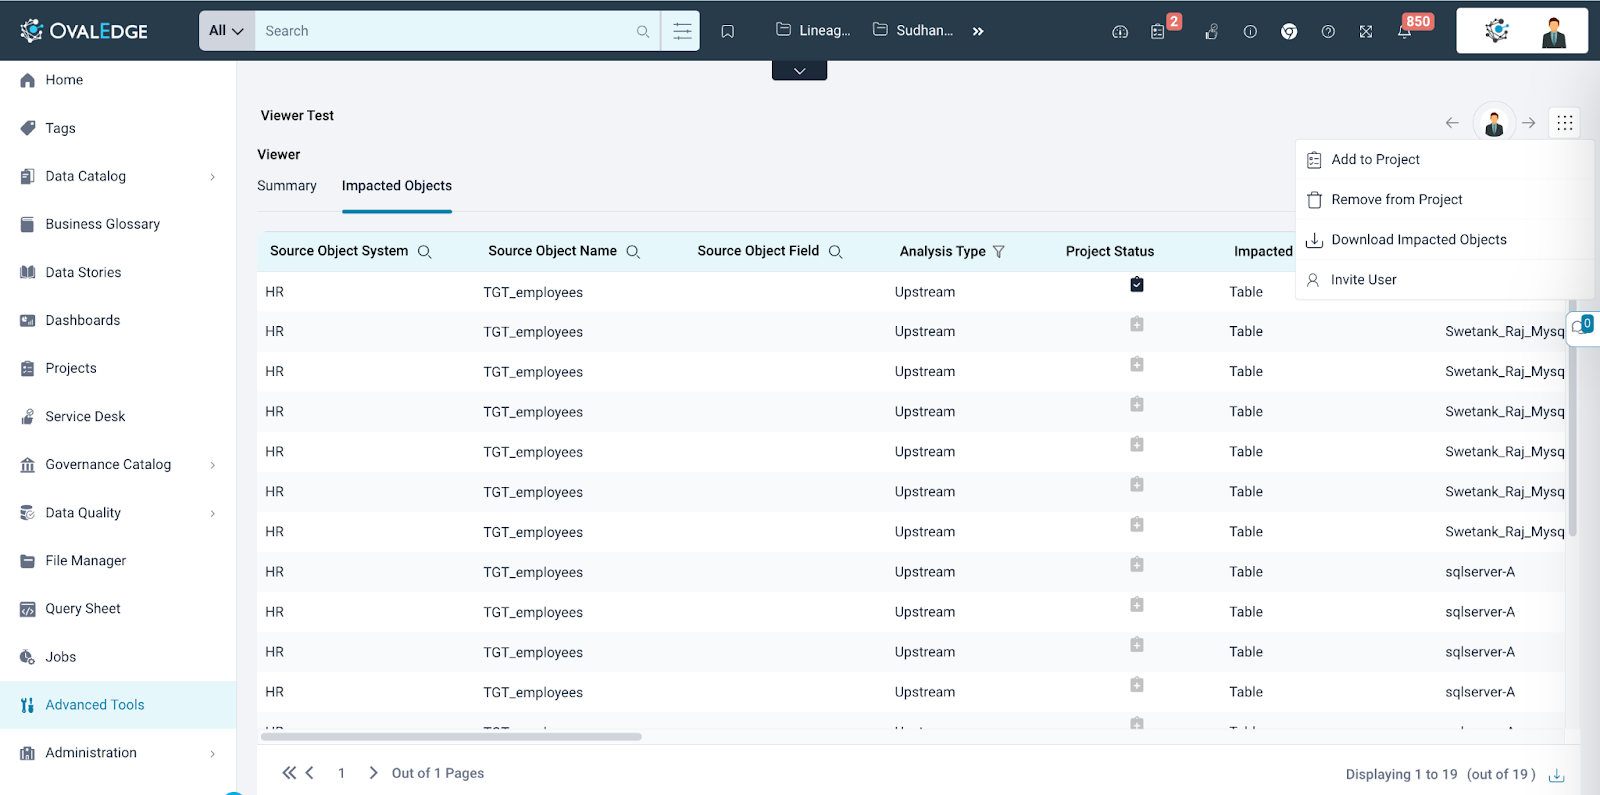Open the comments chat icon with 0 badge
The height and width of the screenshot is (795, 1600).
[x=1582, y=327]
